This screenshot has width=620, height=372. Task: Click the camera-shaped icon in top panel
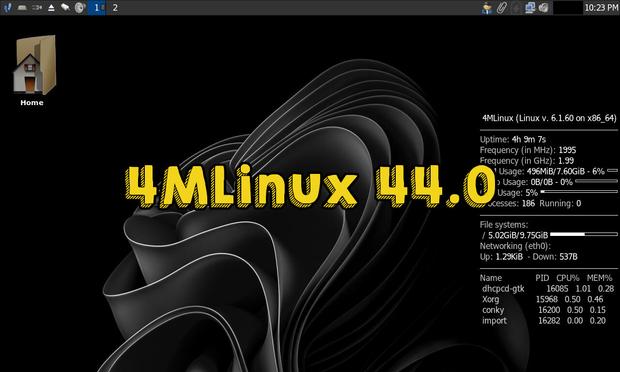click(x=37, y=8)
